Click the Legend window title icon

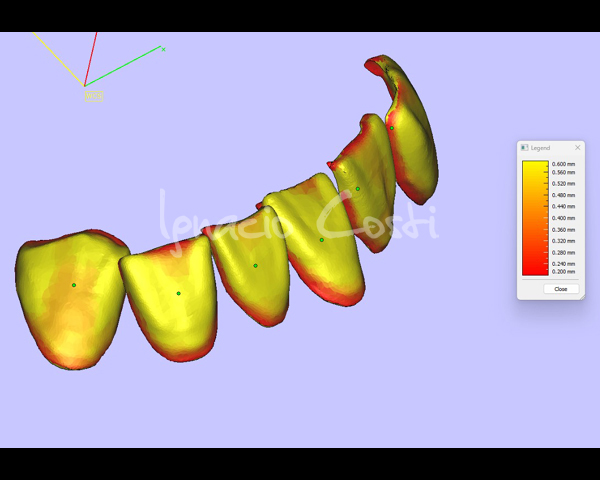click(524, 147)
